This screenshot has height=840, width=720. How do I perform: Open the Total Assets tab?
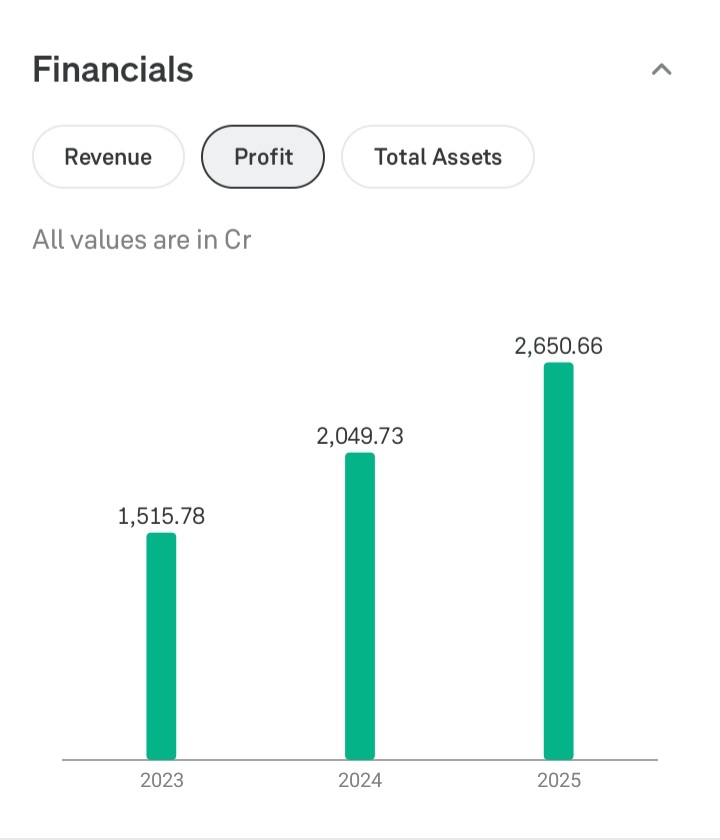(x=438, y=157)
